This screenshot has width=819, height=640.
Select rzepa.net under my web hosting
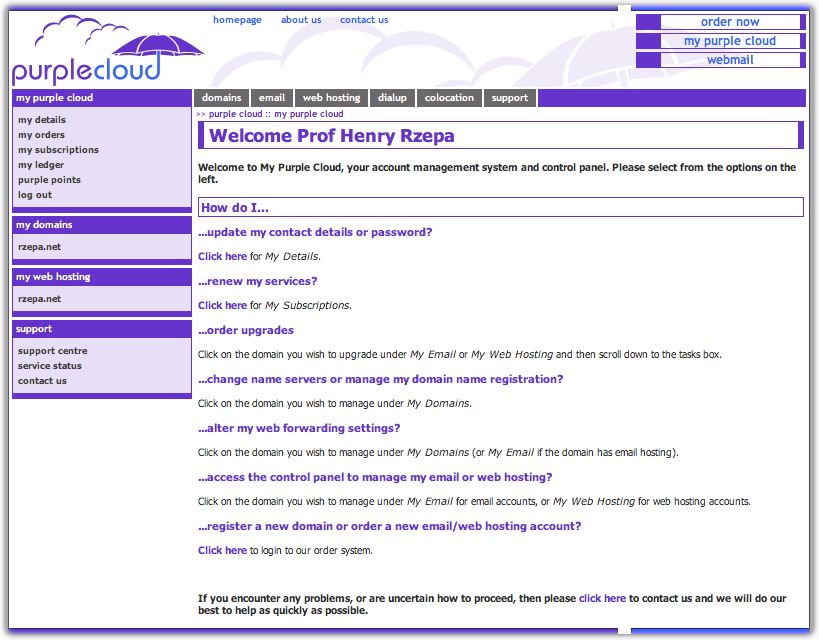[x=39, y=299]
